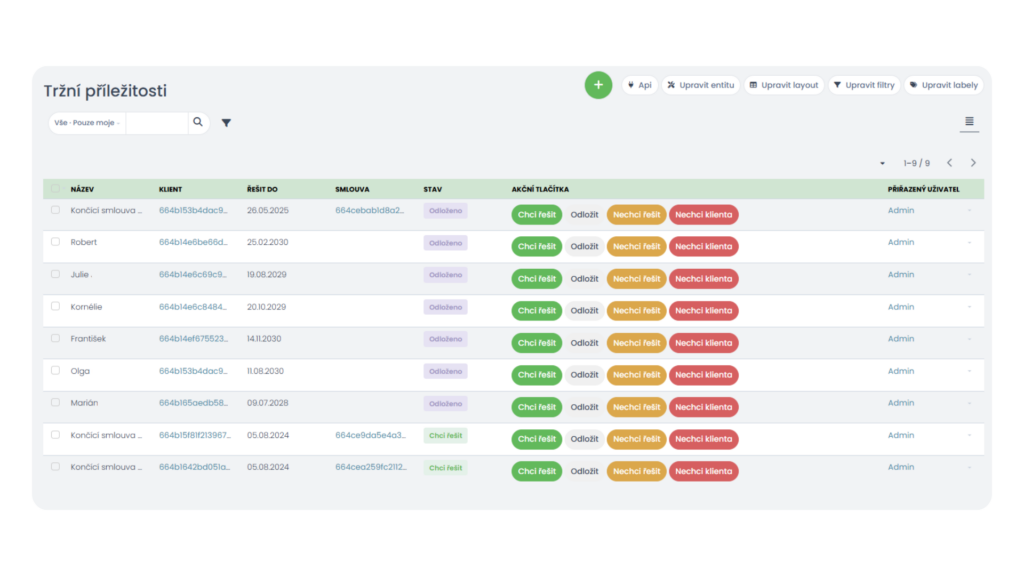The image size is (1024, 576).
Task: Expand the pagination size dropdown arrow
Action: [x=882, y=163]
